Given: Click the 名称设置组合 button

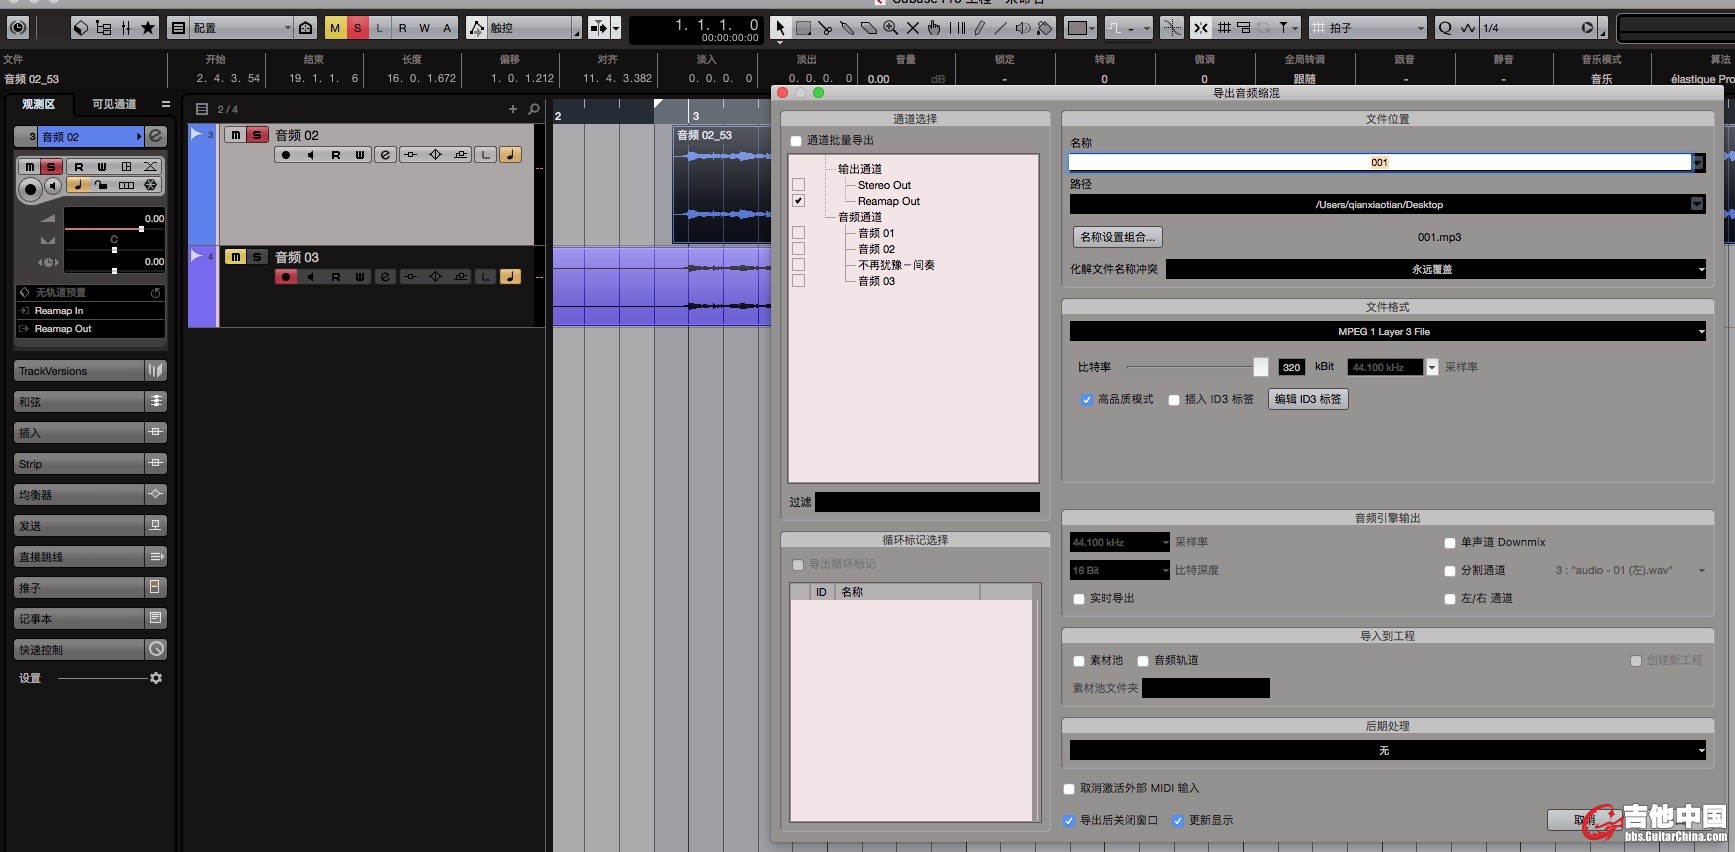Looking at the screenshot, I should pyautogui.click(x=1117, y=237).
